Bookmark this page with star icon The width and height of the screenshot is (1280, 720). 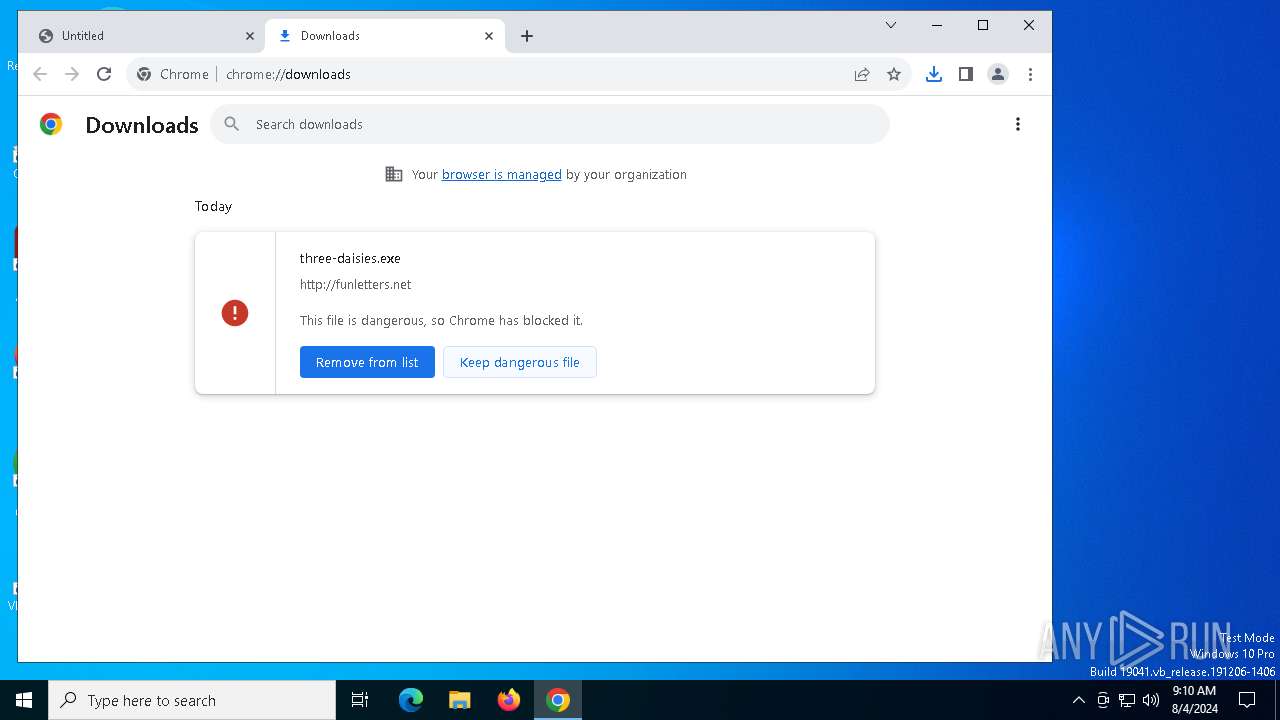894,74
